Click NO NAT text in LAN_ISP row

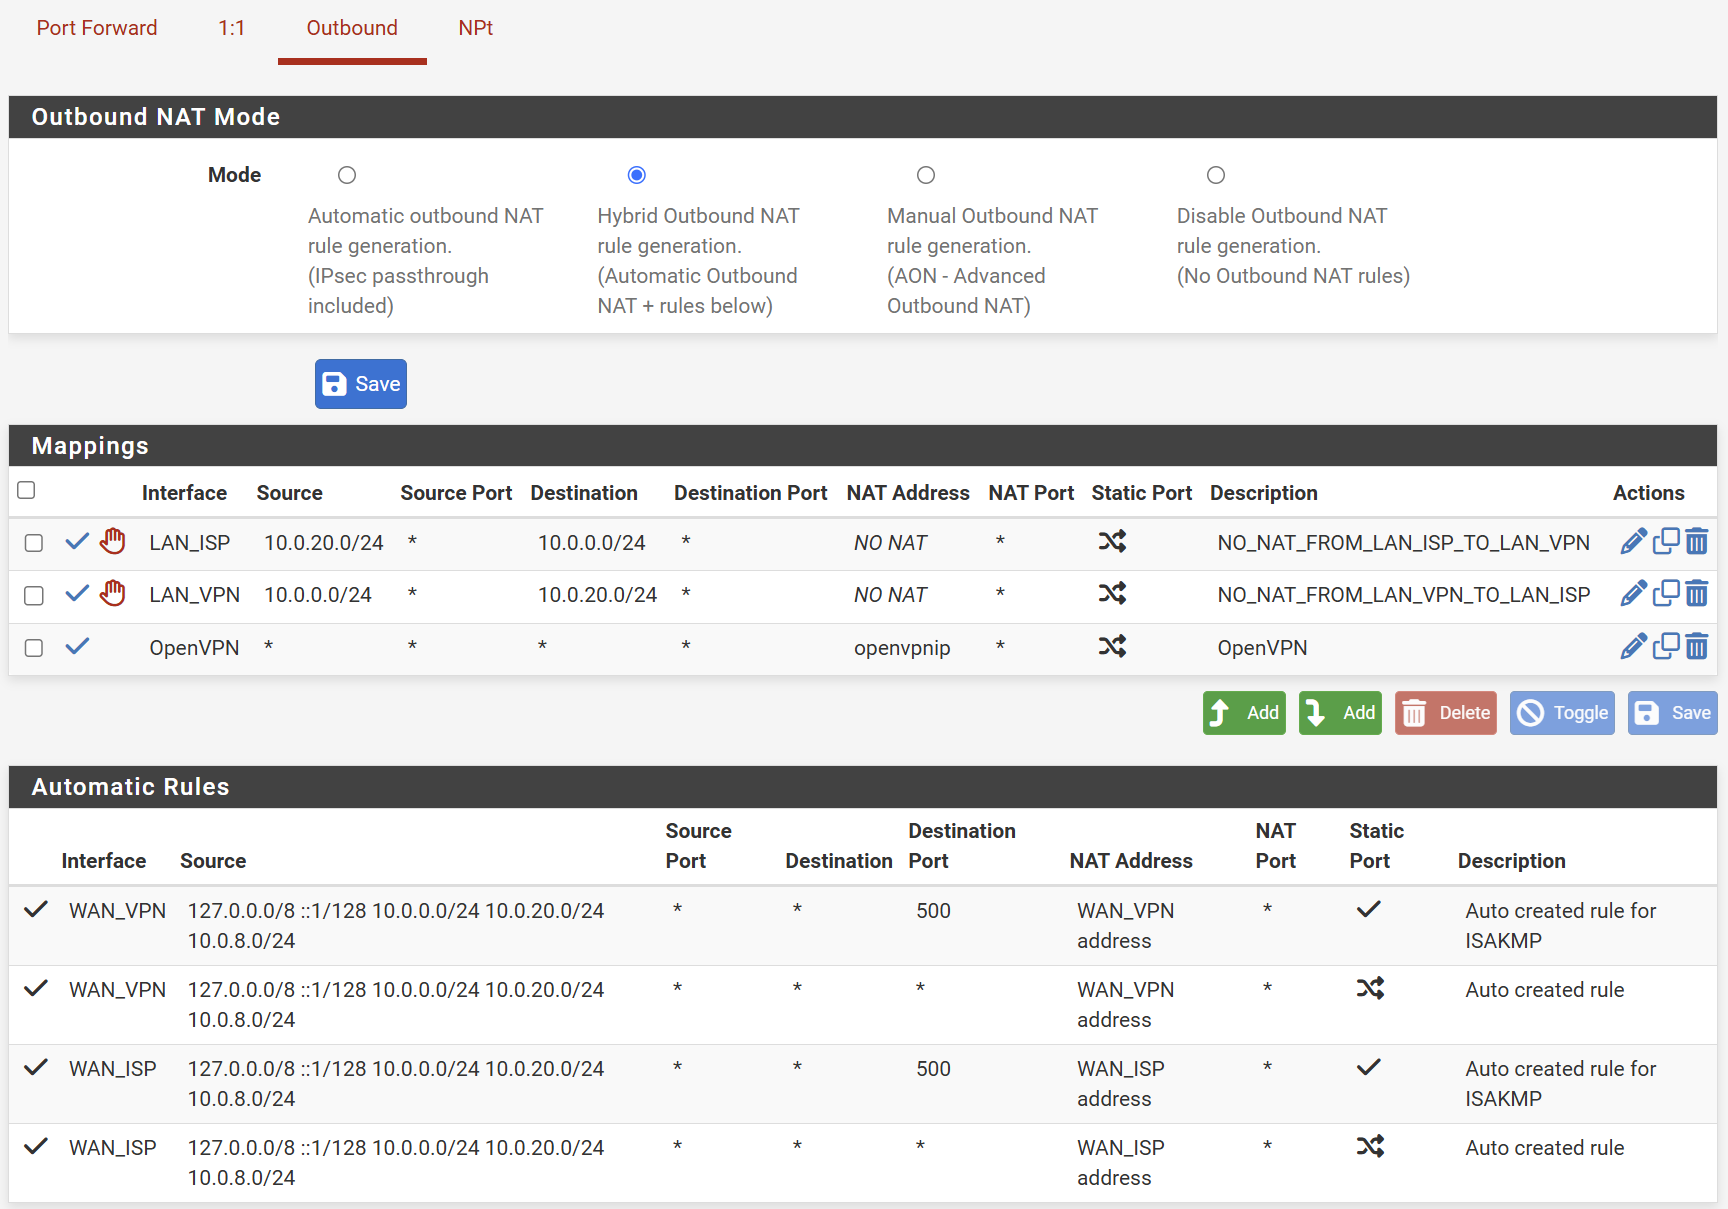(x=891, y=543)
